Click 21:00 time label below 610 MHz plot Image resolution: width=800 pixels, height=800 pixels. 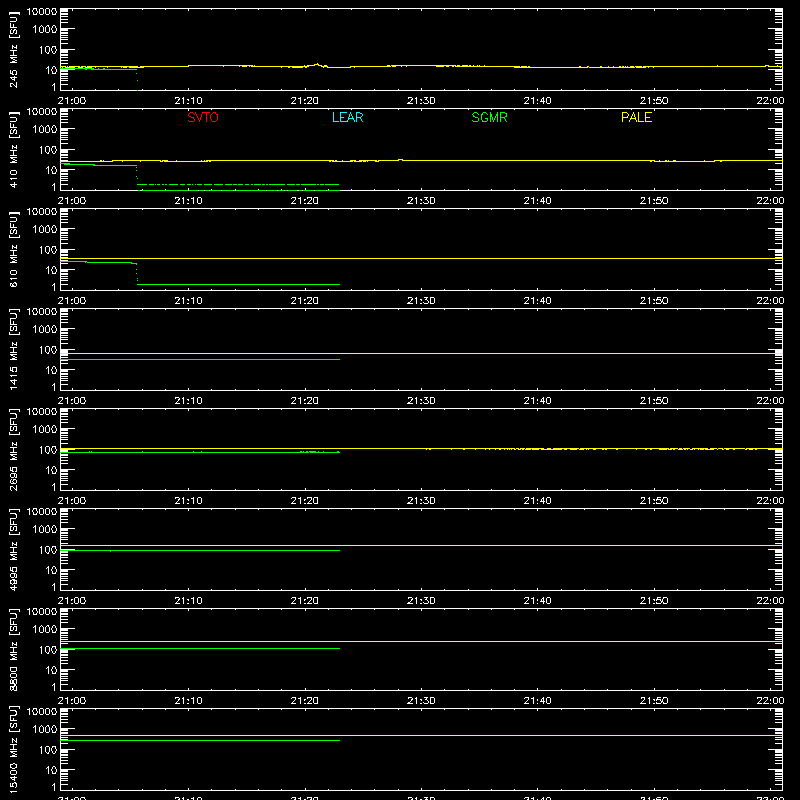pyautogui.click(x=72, y=301)
